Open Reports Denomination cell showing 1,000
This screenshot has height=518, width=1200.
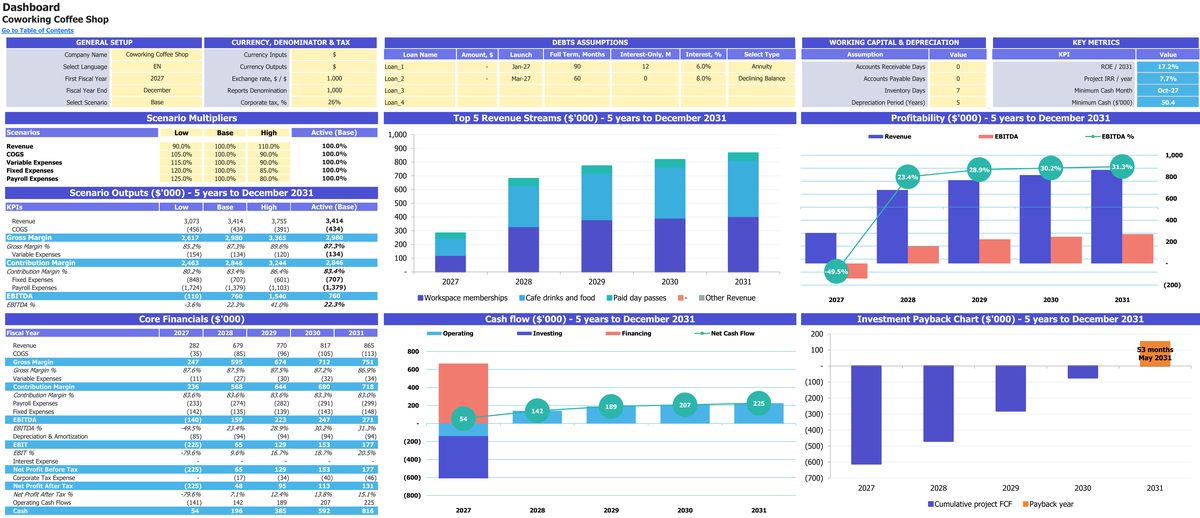pos(334,90)
